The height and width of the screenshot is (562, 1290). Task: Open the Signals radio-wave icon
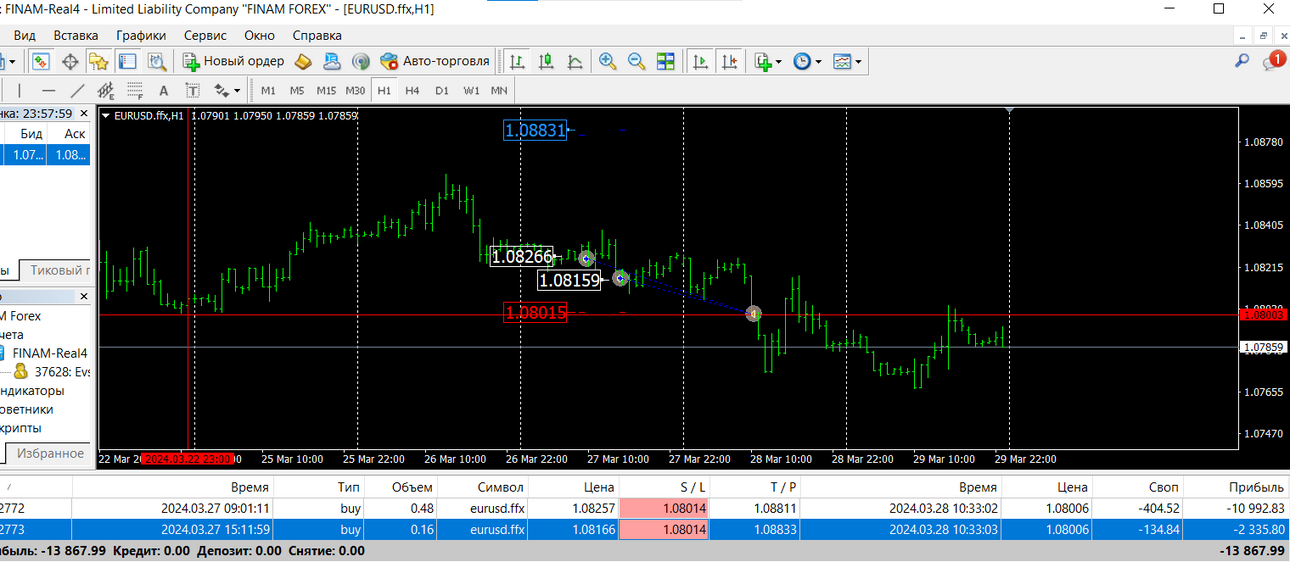click(x=361, y=61)
